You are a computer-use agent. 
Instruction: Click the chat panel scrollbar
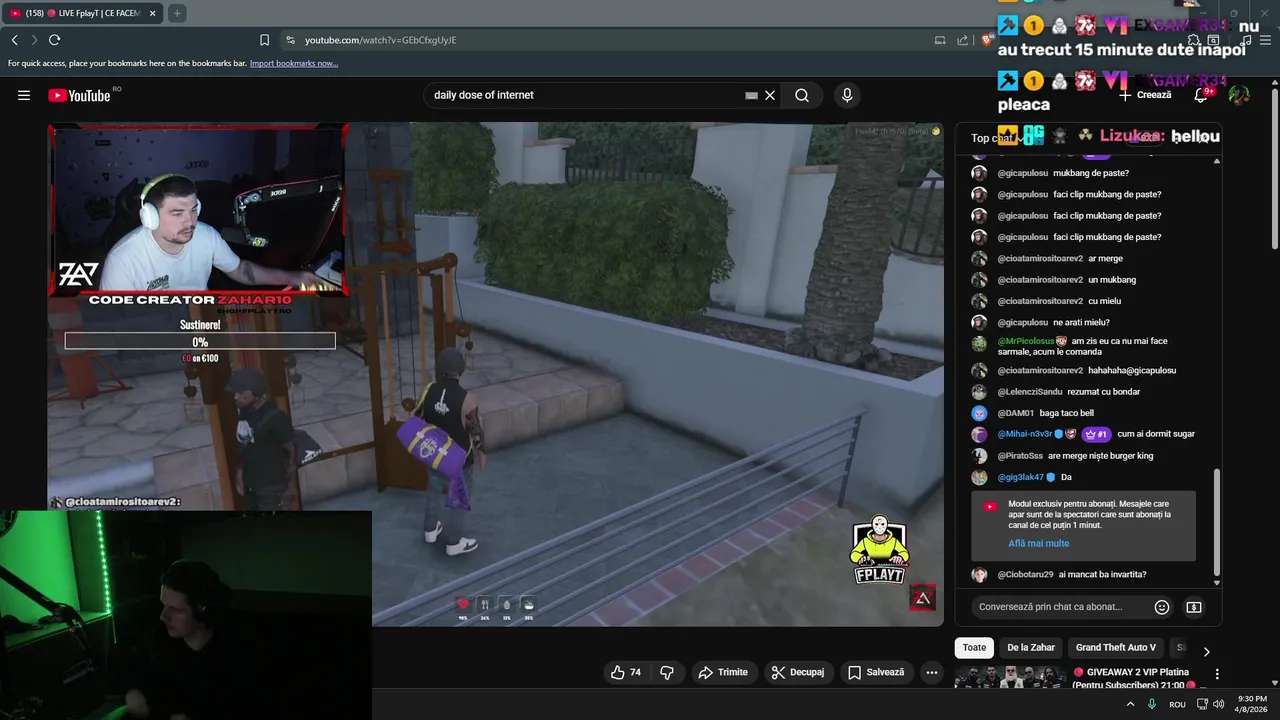pyautogui.click(x=1217, y=520)
